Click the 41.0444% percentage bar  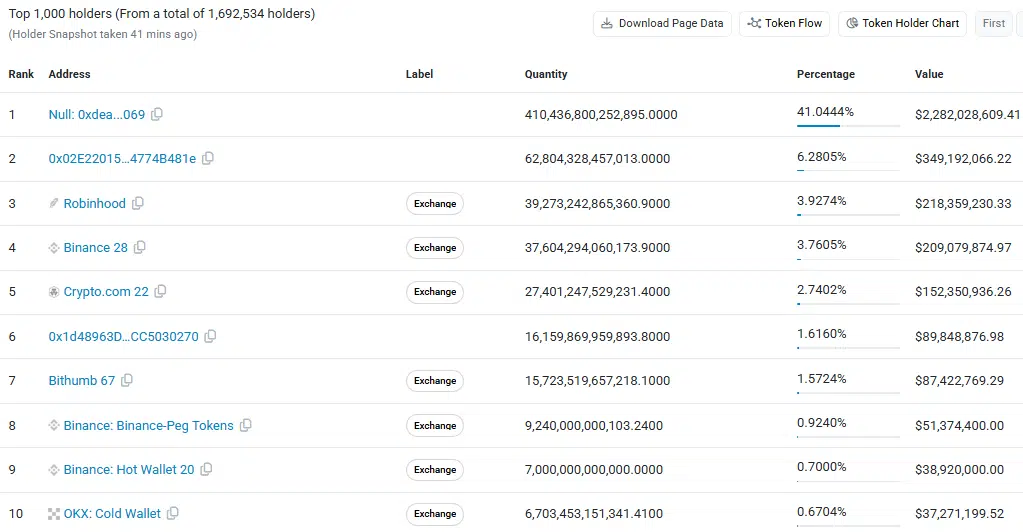[x=848, y=125]
